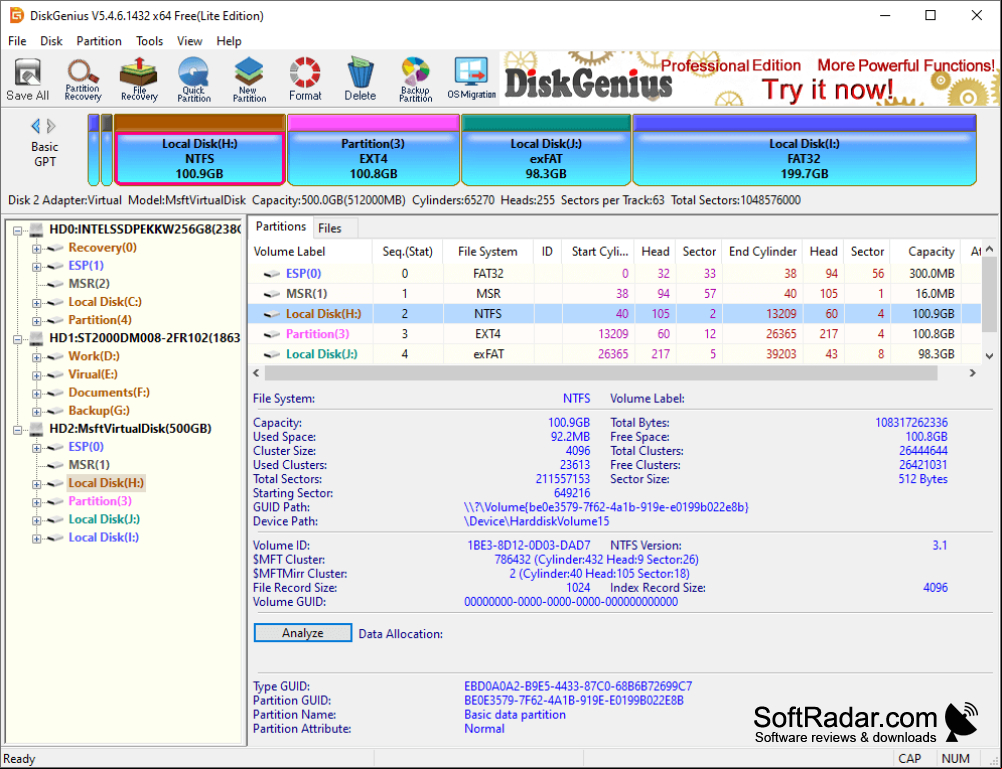Collapse the HD2 MsftVirtualDisk node
The height and width of the screenshot is (769, 1002).
tap(18, 430)
